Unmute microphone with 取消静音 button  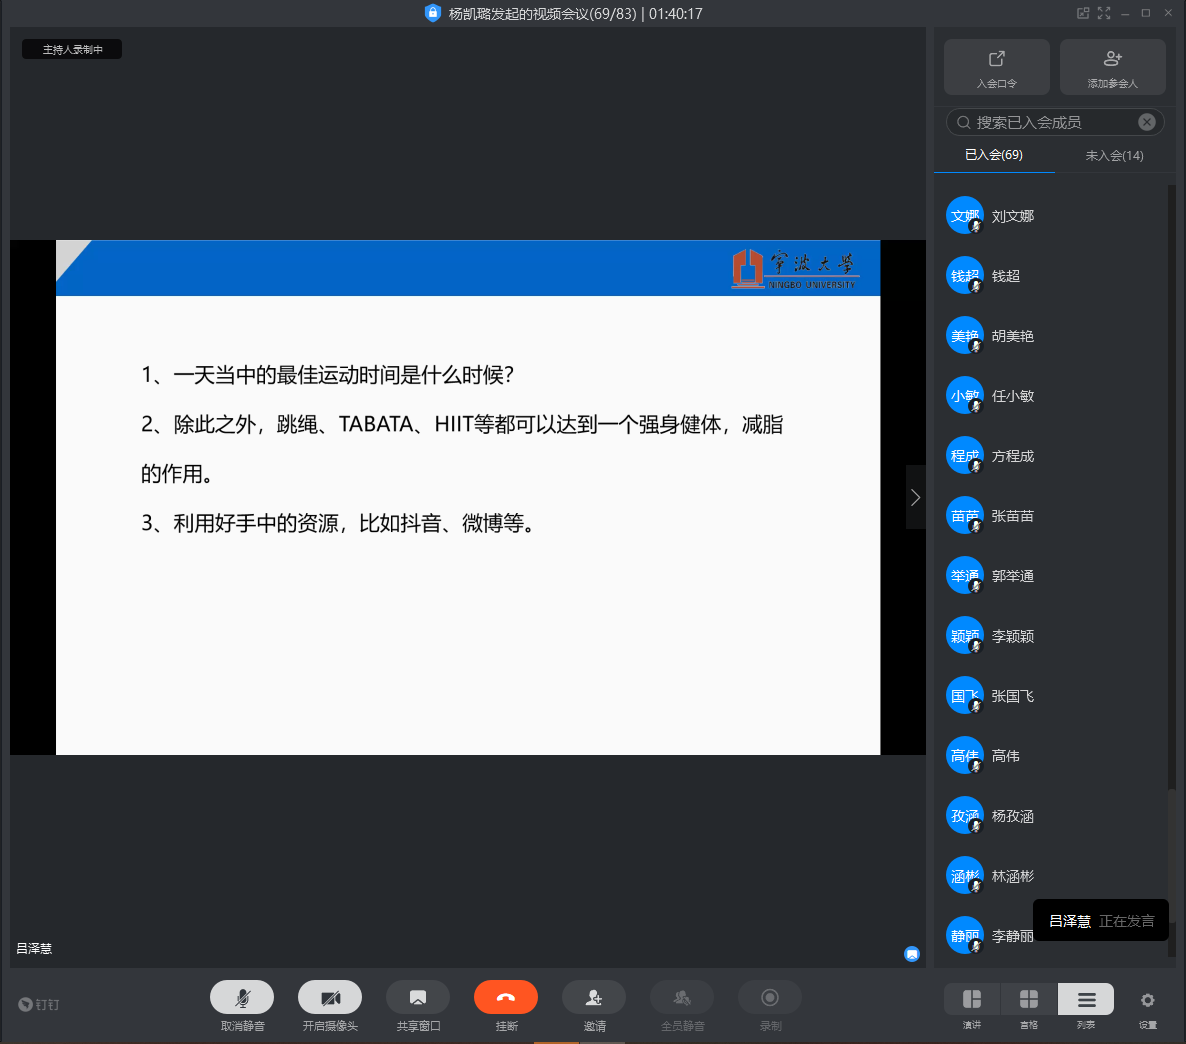tap(242, 998)
